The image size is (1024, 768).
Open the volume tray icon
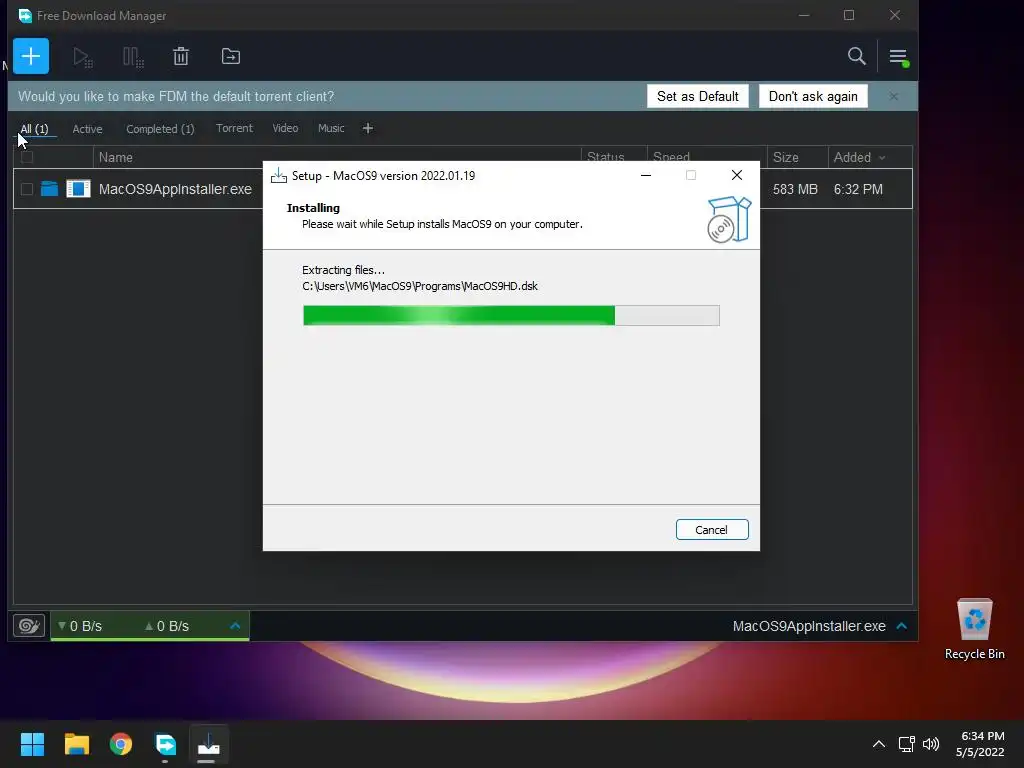click(x=931, y=744)
